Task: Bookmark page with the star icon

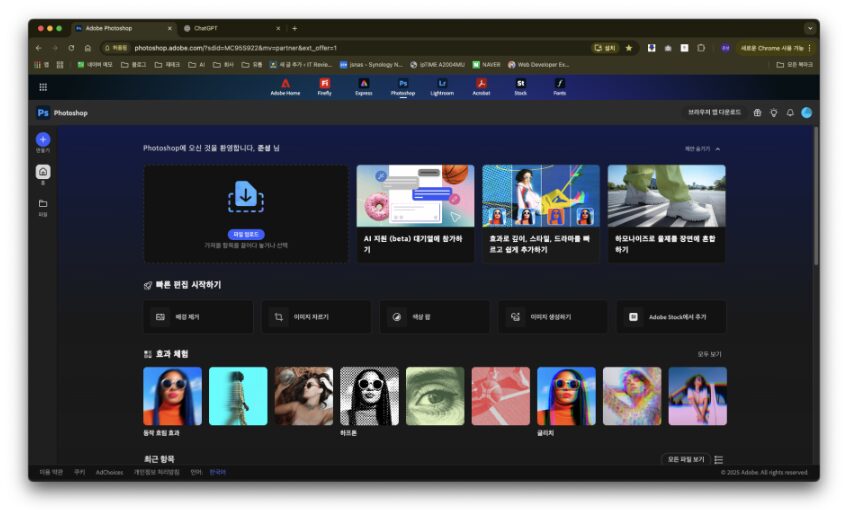Action: pos(629,47)
